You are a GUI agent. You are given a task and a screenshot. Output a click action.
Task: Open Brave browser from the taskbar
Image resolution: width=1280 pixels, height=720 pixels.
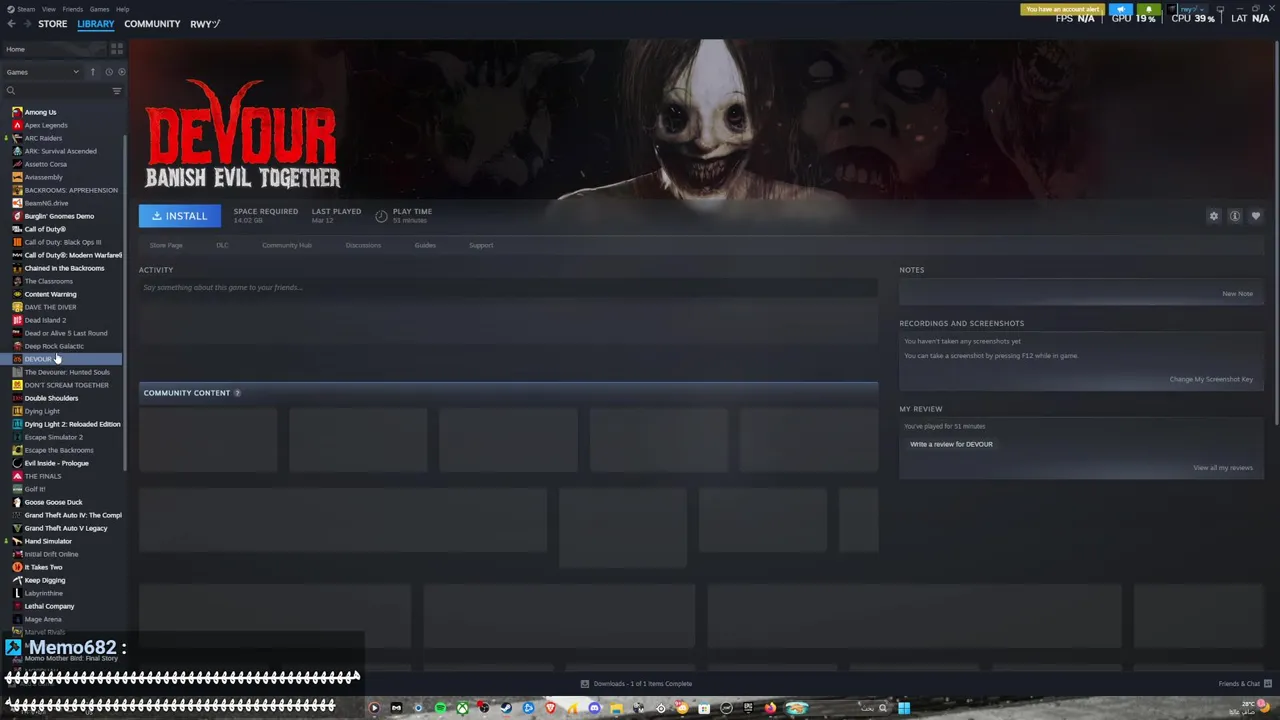coord(550,708)
